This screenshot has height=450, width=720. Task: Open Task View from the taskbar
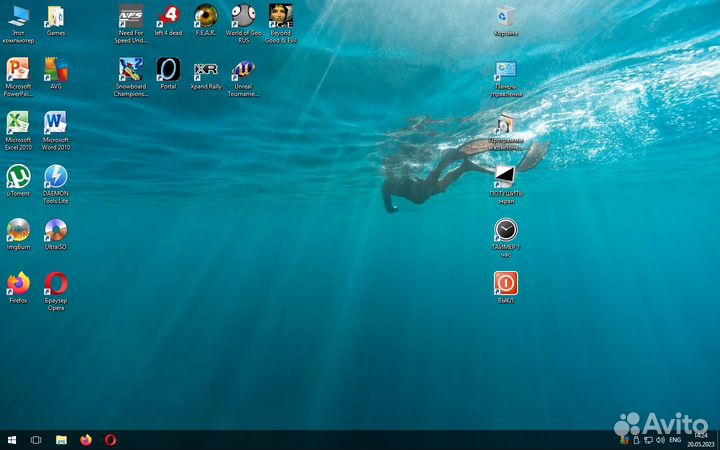[x=36, y=440]
